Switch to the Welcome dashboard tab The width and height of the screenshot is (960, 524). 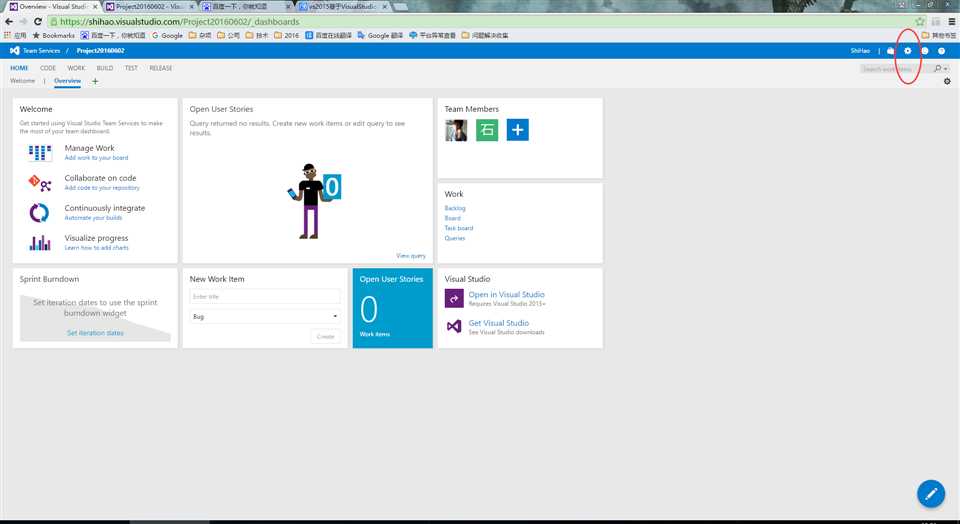pyautogui.click(x=22, y=81)
